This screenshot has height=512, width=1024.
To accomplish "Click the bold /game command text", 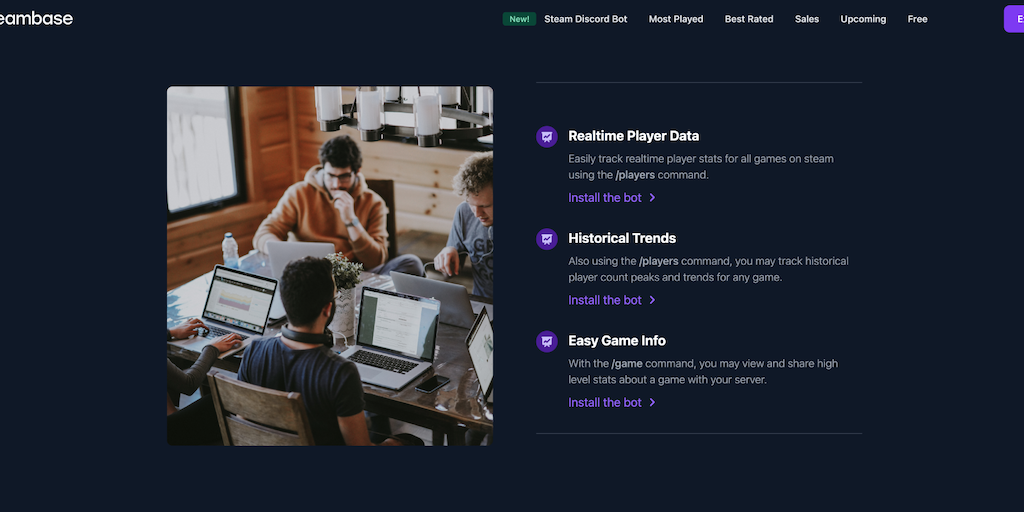I will tap(629, 364).
